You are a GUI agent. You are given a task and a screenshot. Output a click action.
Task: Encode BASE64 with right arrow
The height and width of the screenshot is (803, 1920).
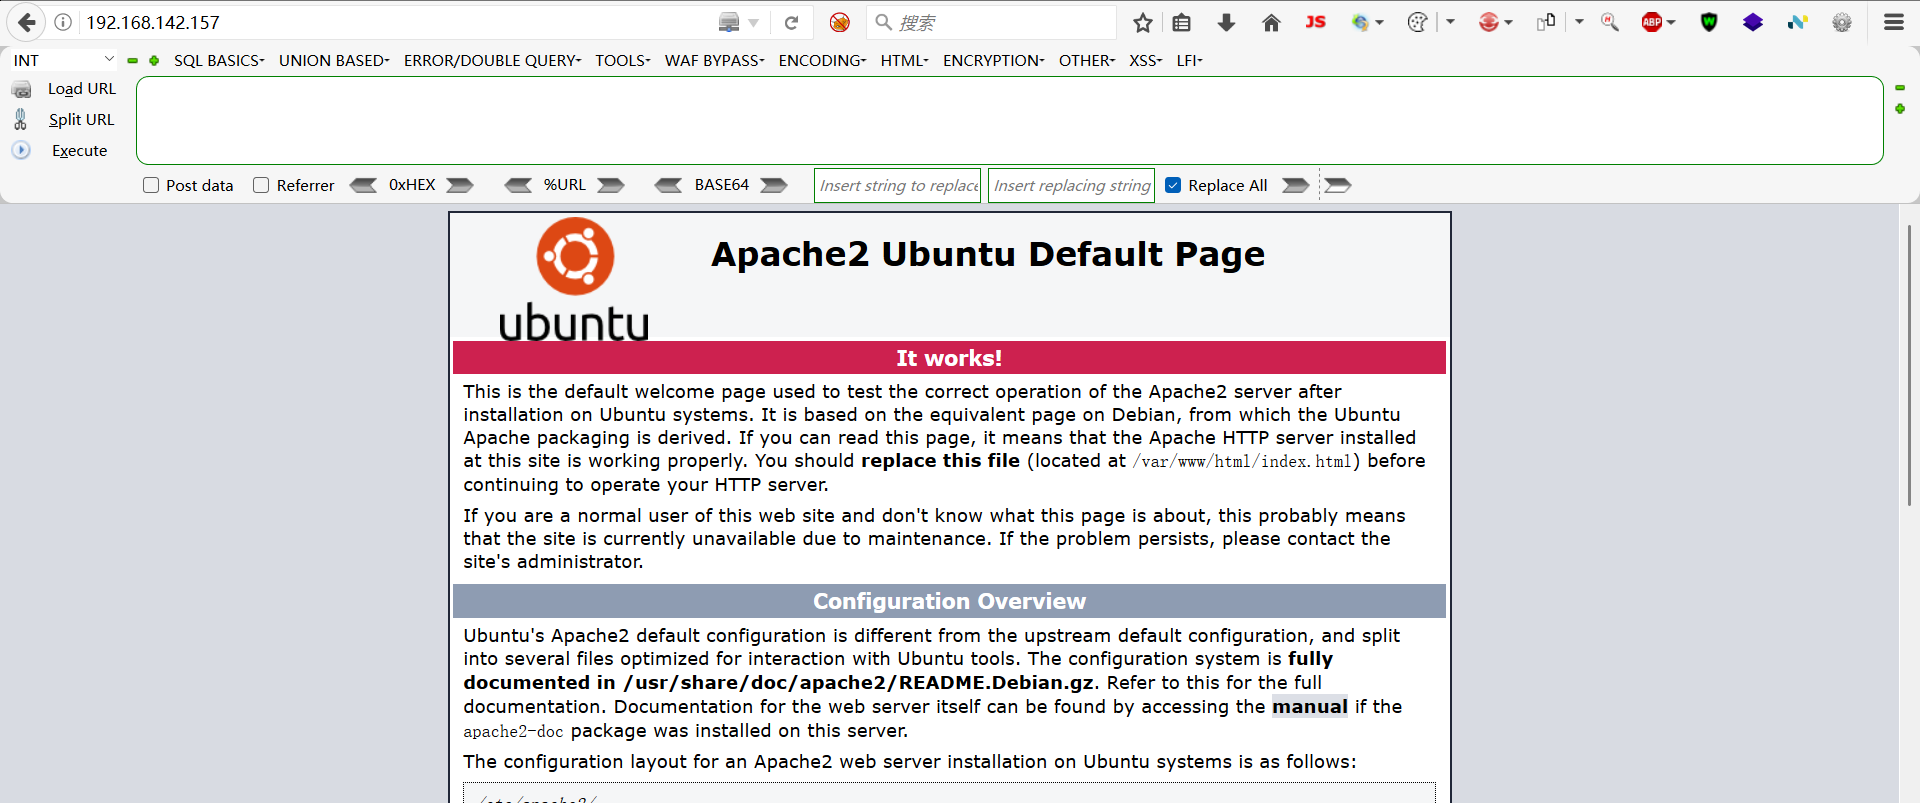[774, 185]
